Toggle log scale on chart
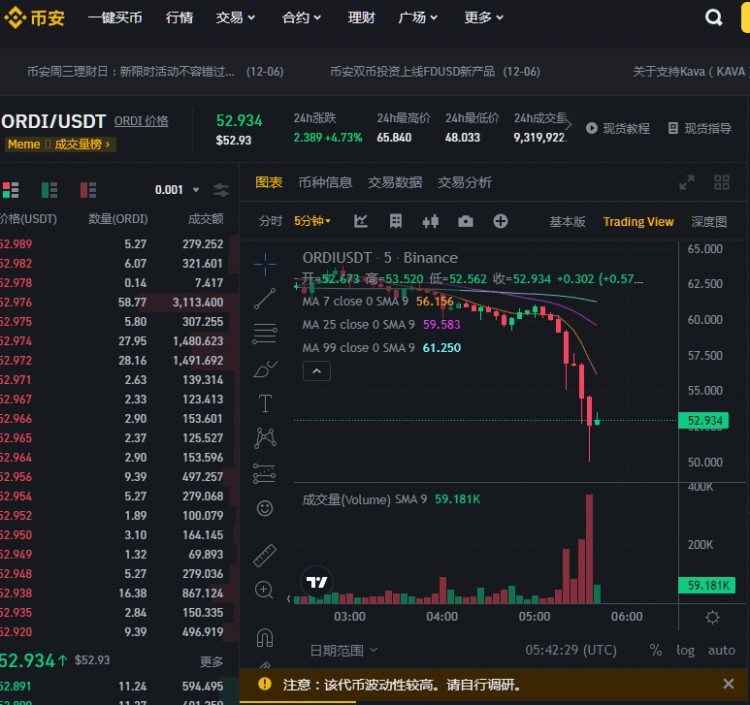Screen dimensions: 750x705 pyautogui.click(x=685, y=650)
